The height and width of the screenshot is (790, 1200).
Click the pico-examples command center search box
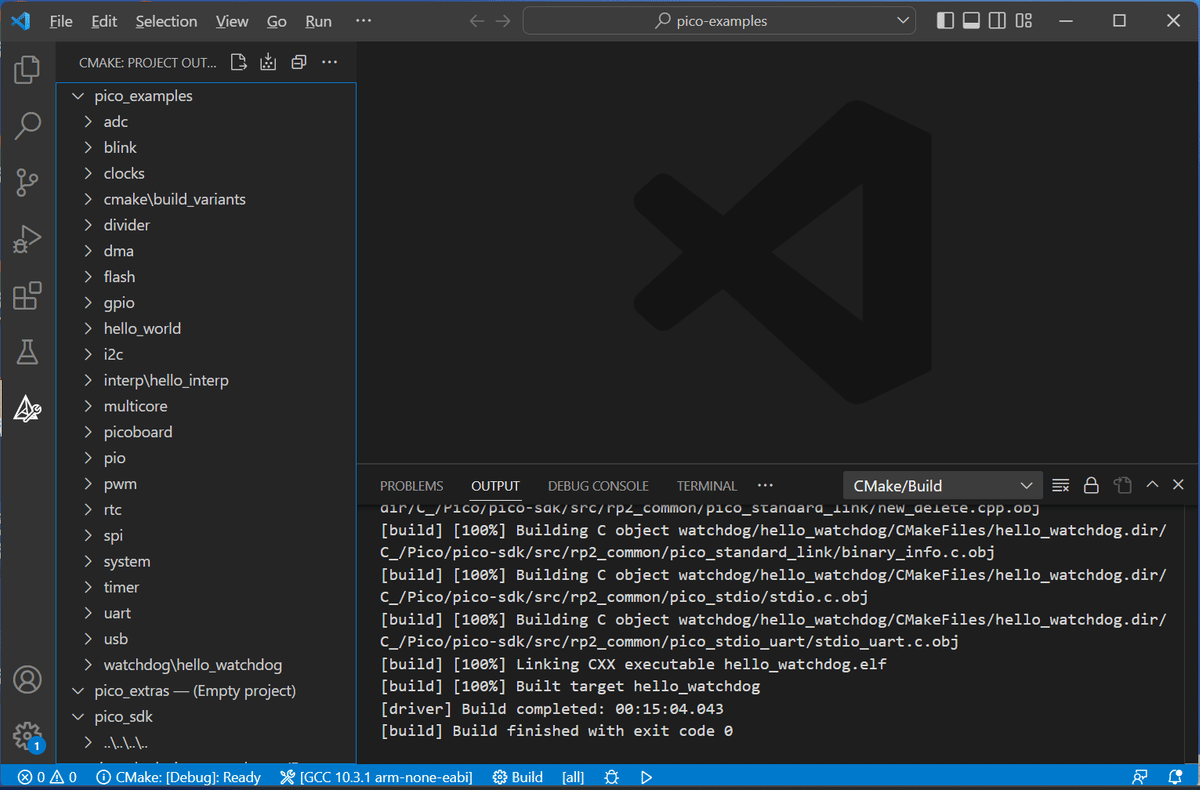719,21
